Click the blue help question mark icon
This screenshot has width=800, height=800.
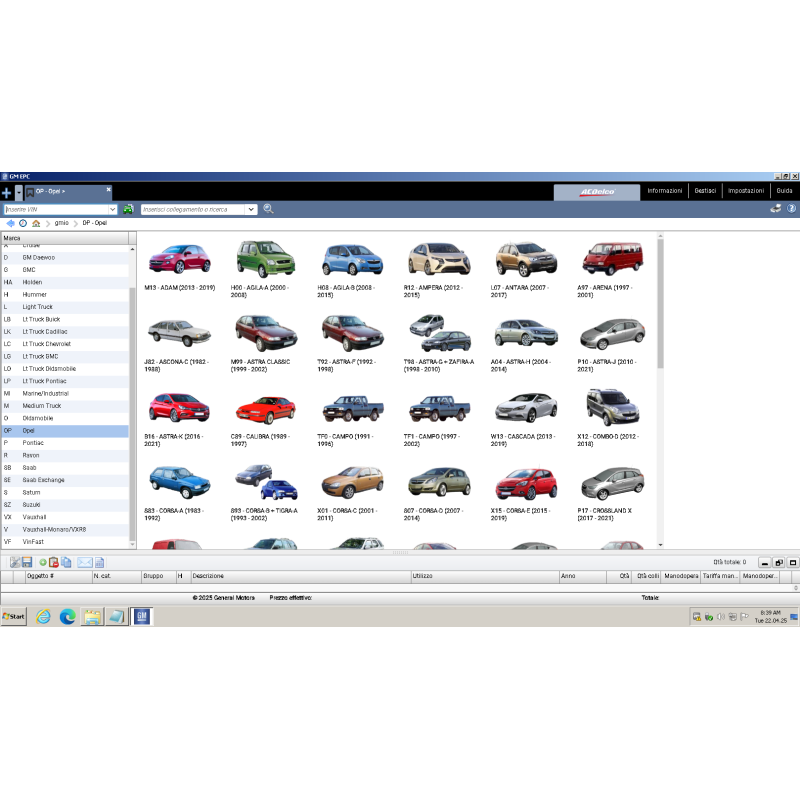tap(791, 209)
